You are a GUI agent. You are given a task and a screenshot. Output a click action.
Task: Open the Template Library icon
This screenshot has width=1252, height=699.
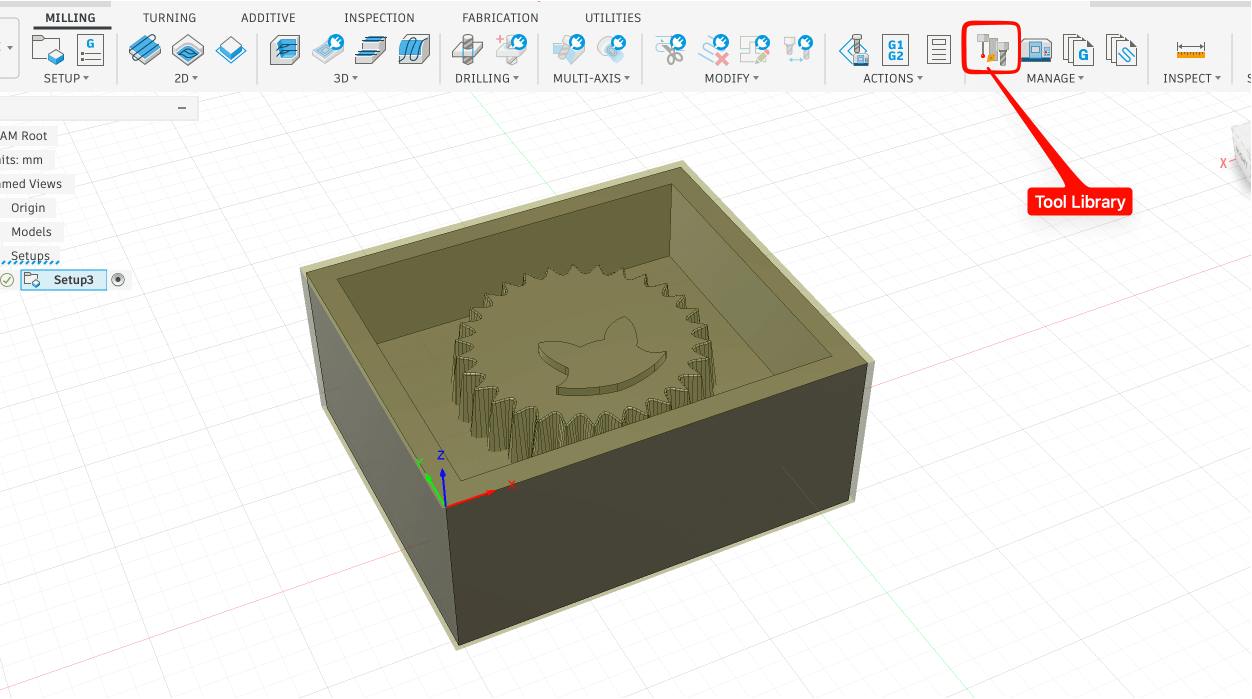click(1122, 49)
